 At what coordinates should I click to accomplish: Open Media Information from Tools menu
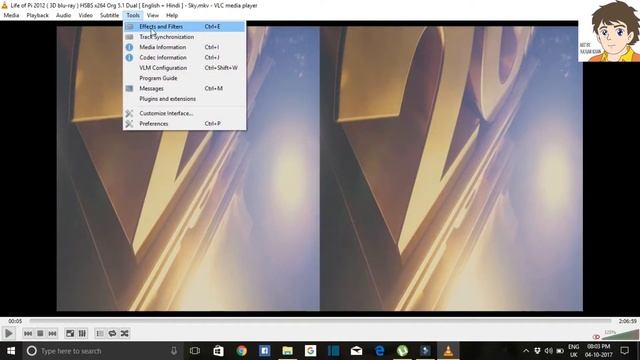[x=184, y=47]
